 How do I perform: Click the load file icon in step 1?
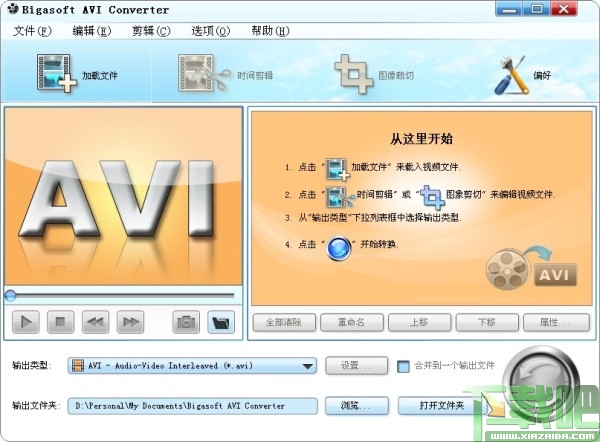click(337, 169)
